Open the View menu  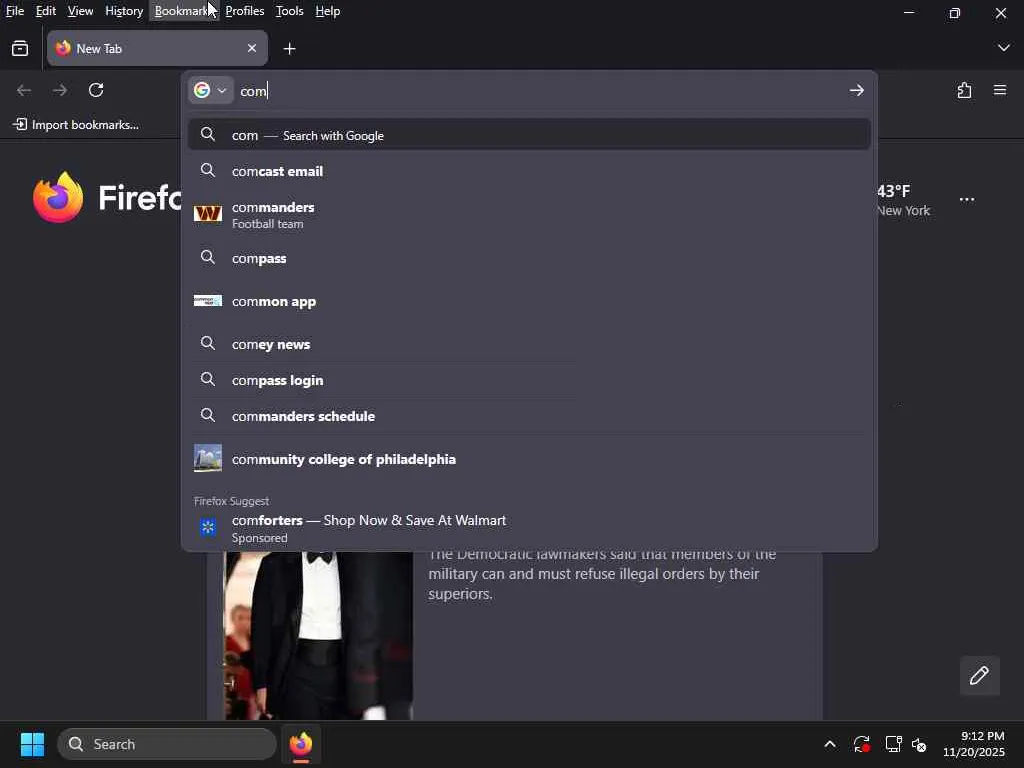(x=80, y=11)
